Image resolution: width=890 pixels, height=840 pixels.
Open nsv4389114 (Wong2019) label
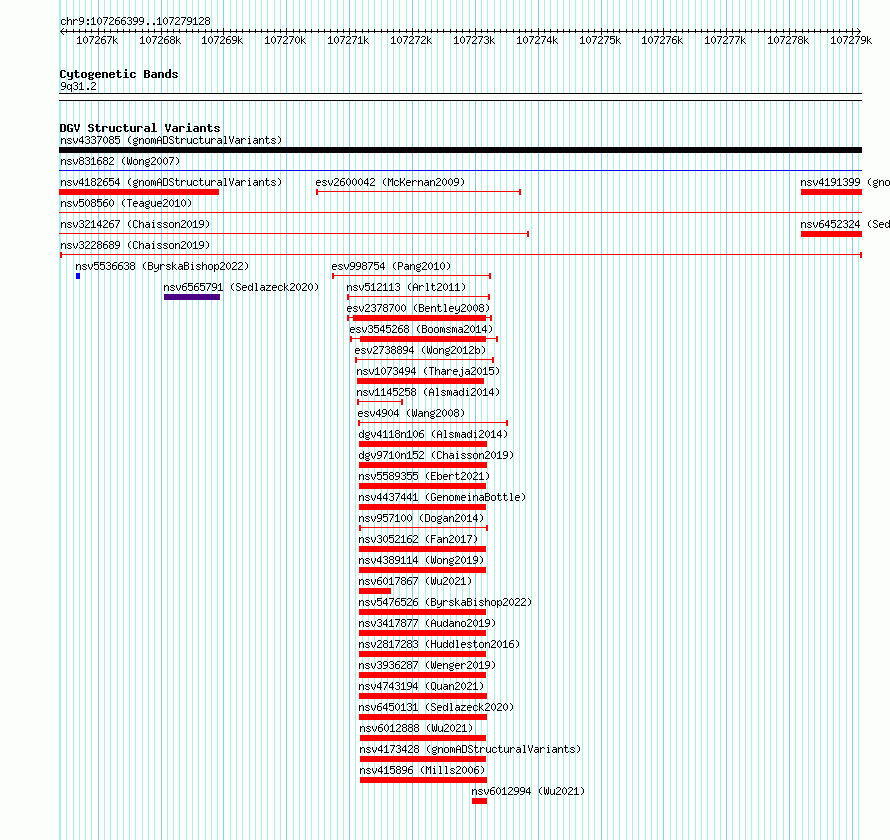(x=421, y=560)
